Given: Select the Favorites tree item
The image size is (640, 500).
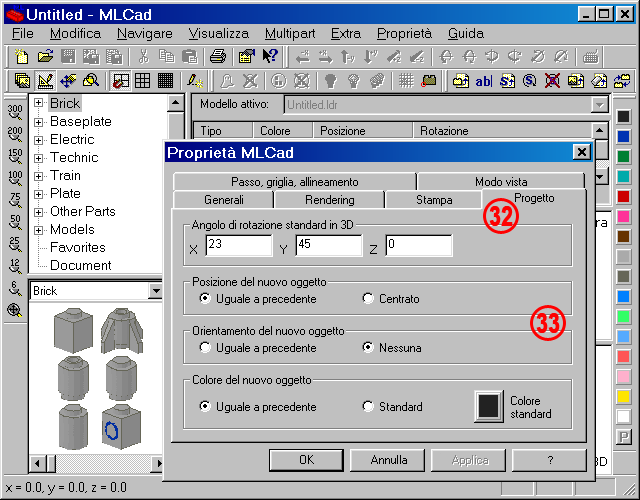Looking at the screenshot, I should click(x=78, y=247).
